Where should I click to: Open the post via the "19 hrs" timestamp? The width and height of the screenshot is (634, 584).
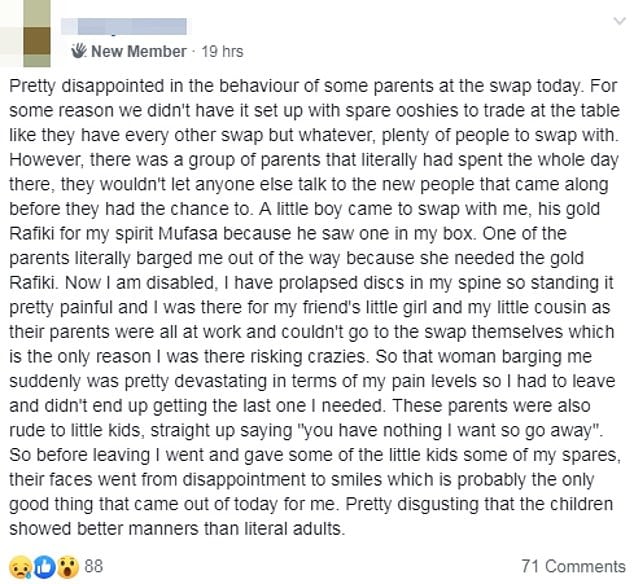pyautogui.click(x=220, y=51)
